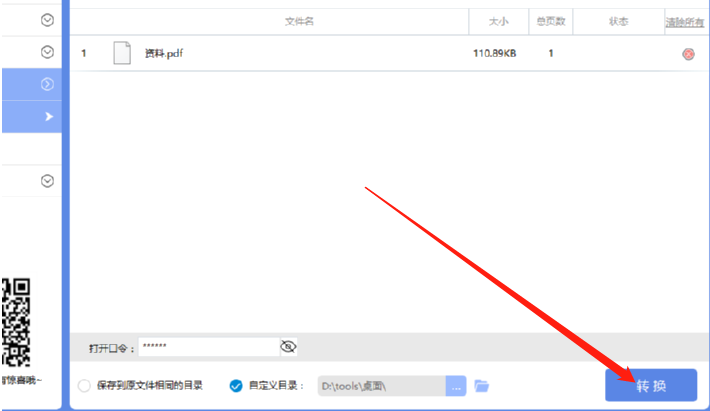Click the QR code image
710x411 pixels.
coord(16,322)
